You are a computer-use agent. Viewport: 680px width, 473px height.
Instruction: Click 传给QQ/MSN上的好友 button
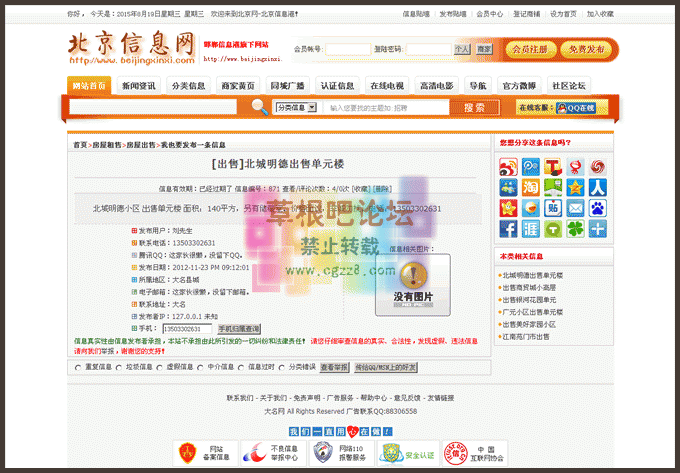tap(386, 368)
